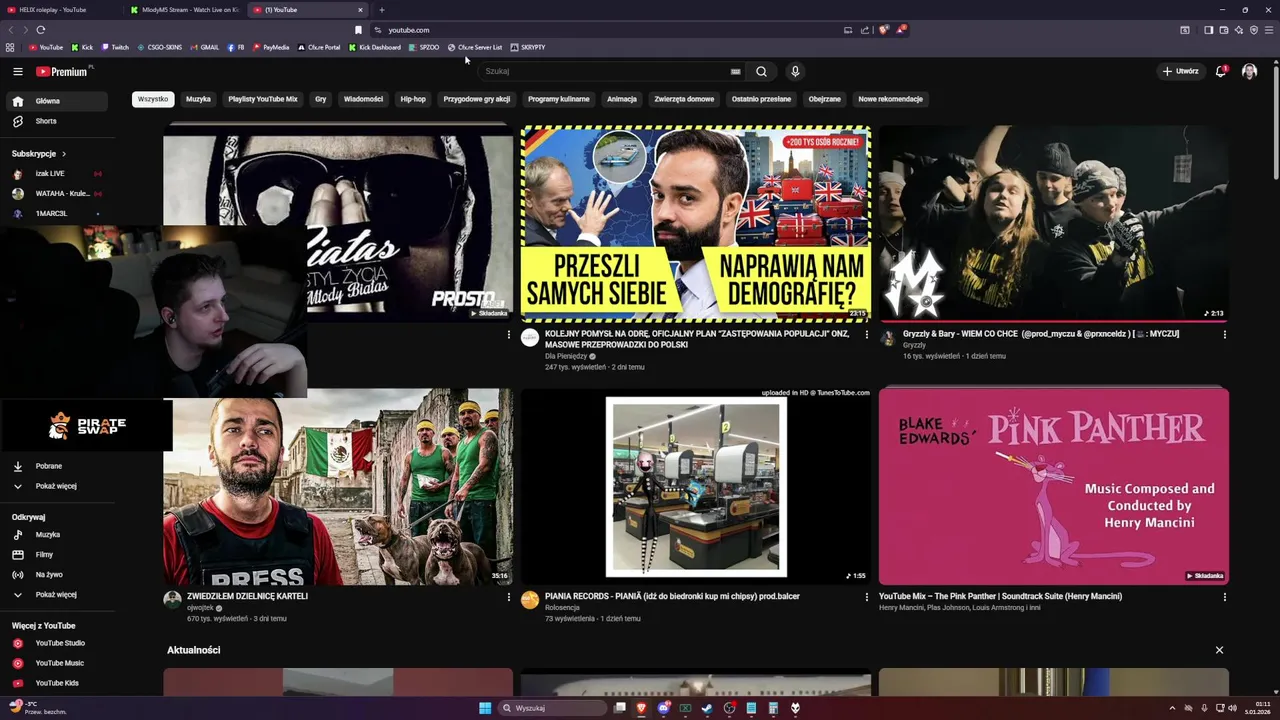Open WATAHA subscription channel
The height and width of the screenshot is (720, 1280).
tap(58, 193)
